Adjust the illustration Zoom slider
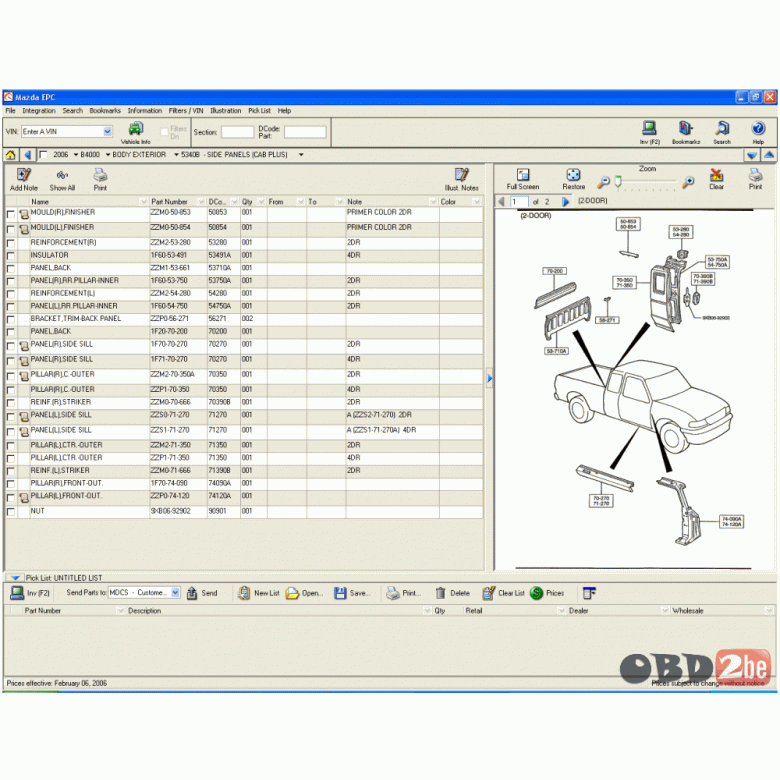 (x=618, y=182)
